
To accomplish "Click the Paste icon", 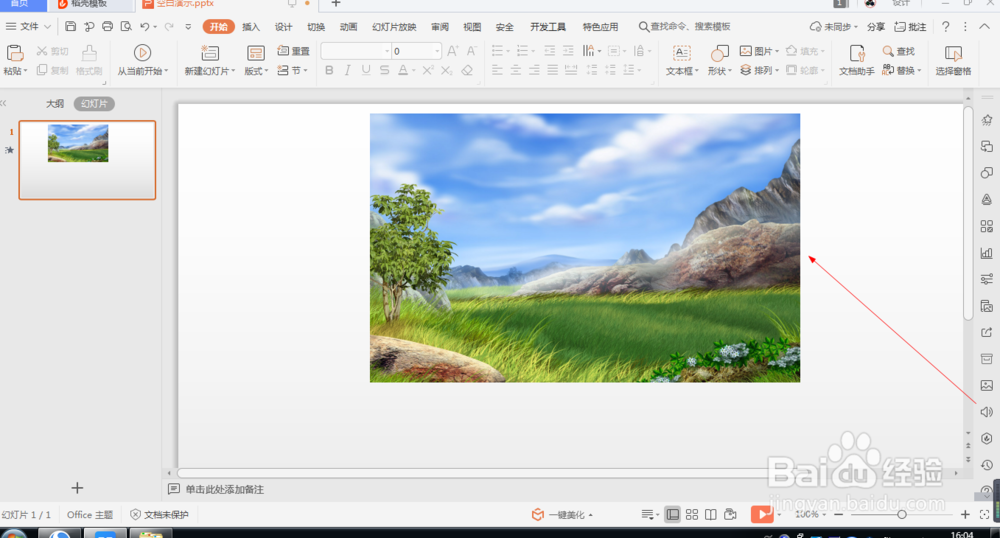I will click(x=15, y=54).
